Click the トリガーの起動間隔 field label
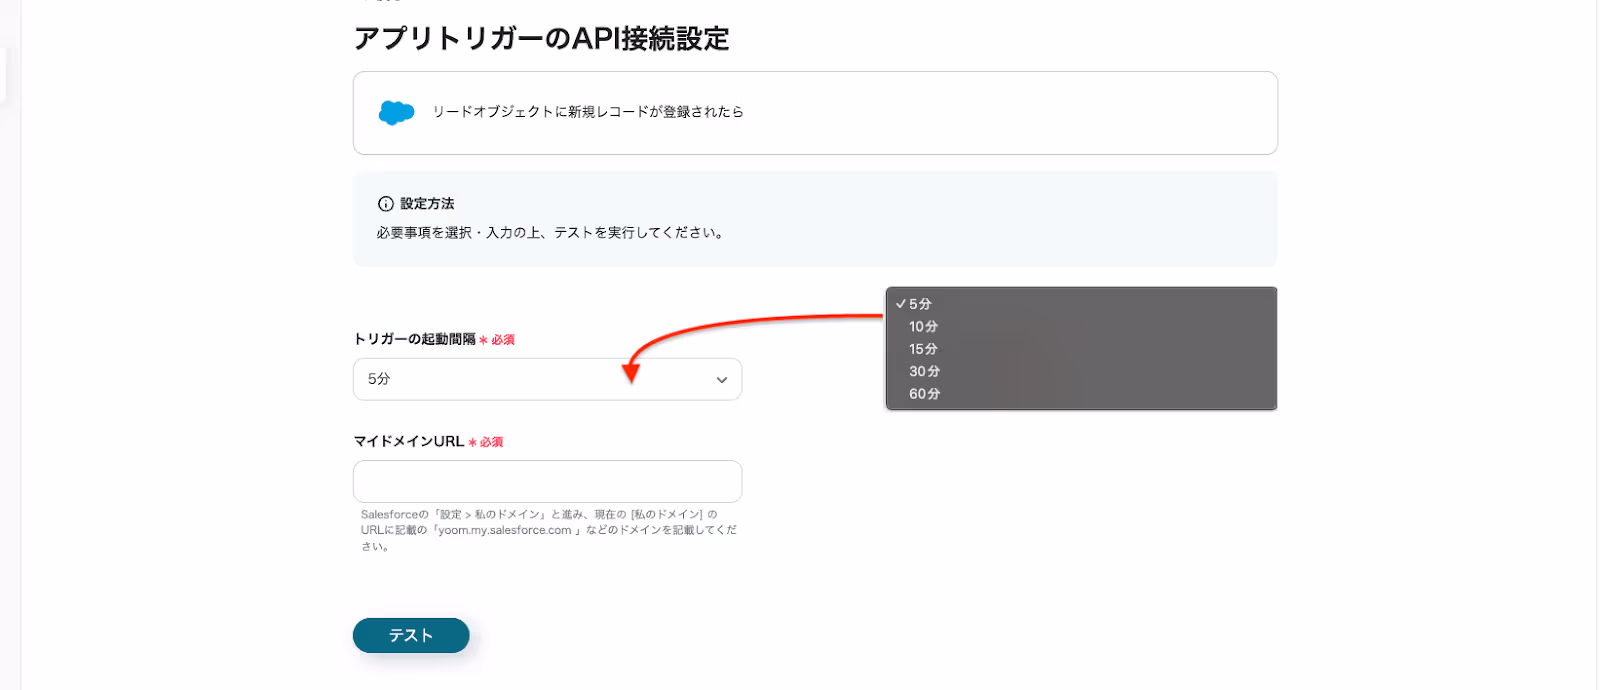The width and height of the screenshot is (1600, 690). point(415,340)
